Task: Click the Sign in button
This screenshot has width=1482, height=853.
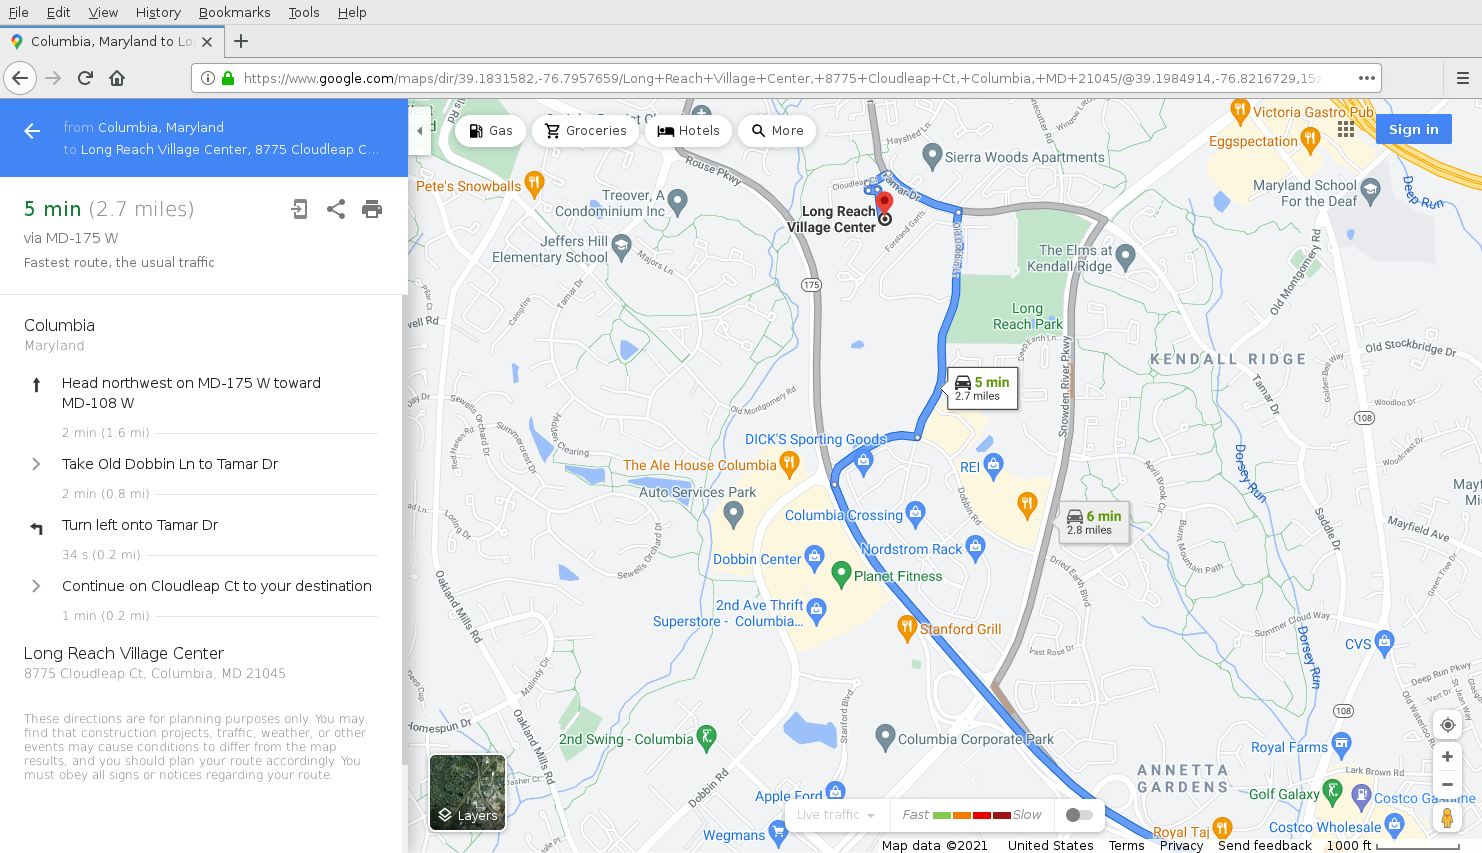Action: coord(1413,129)
